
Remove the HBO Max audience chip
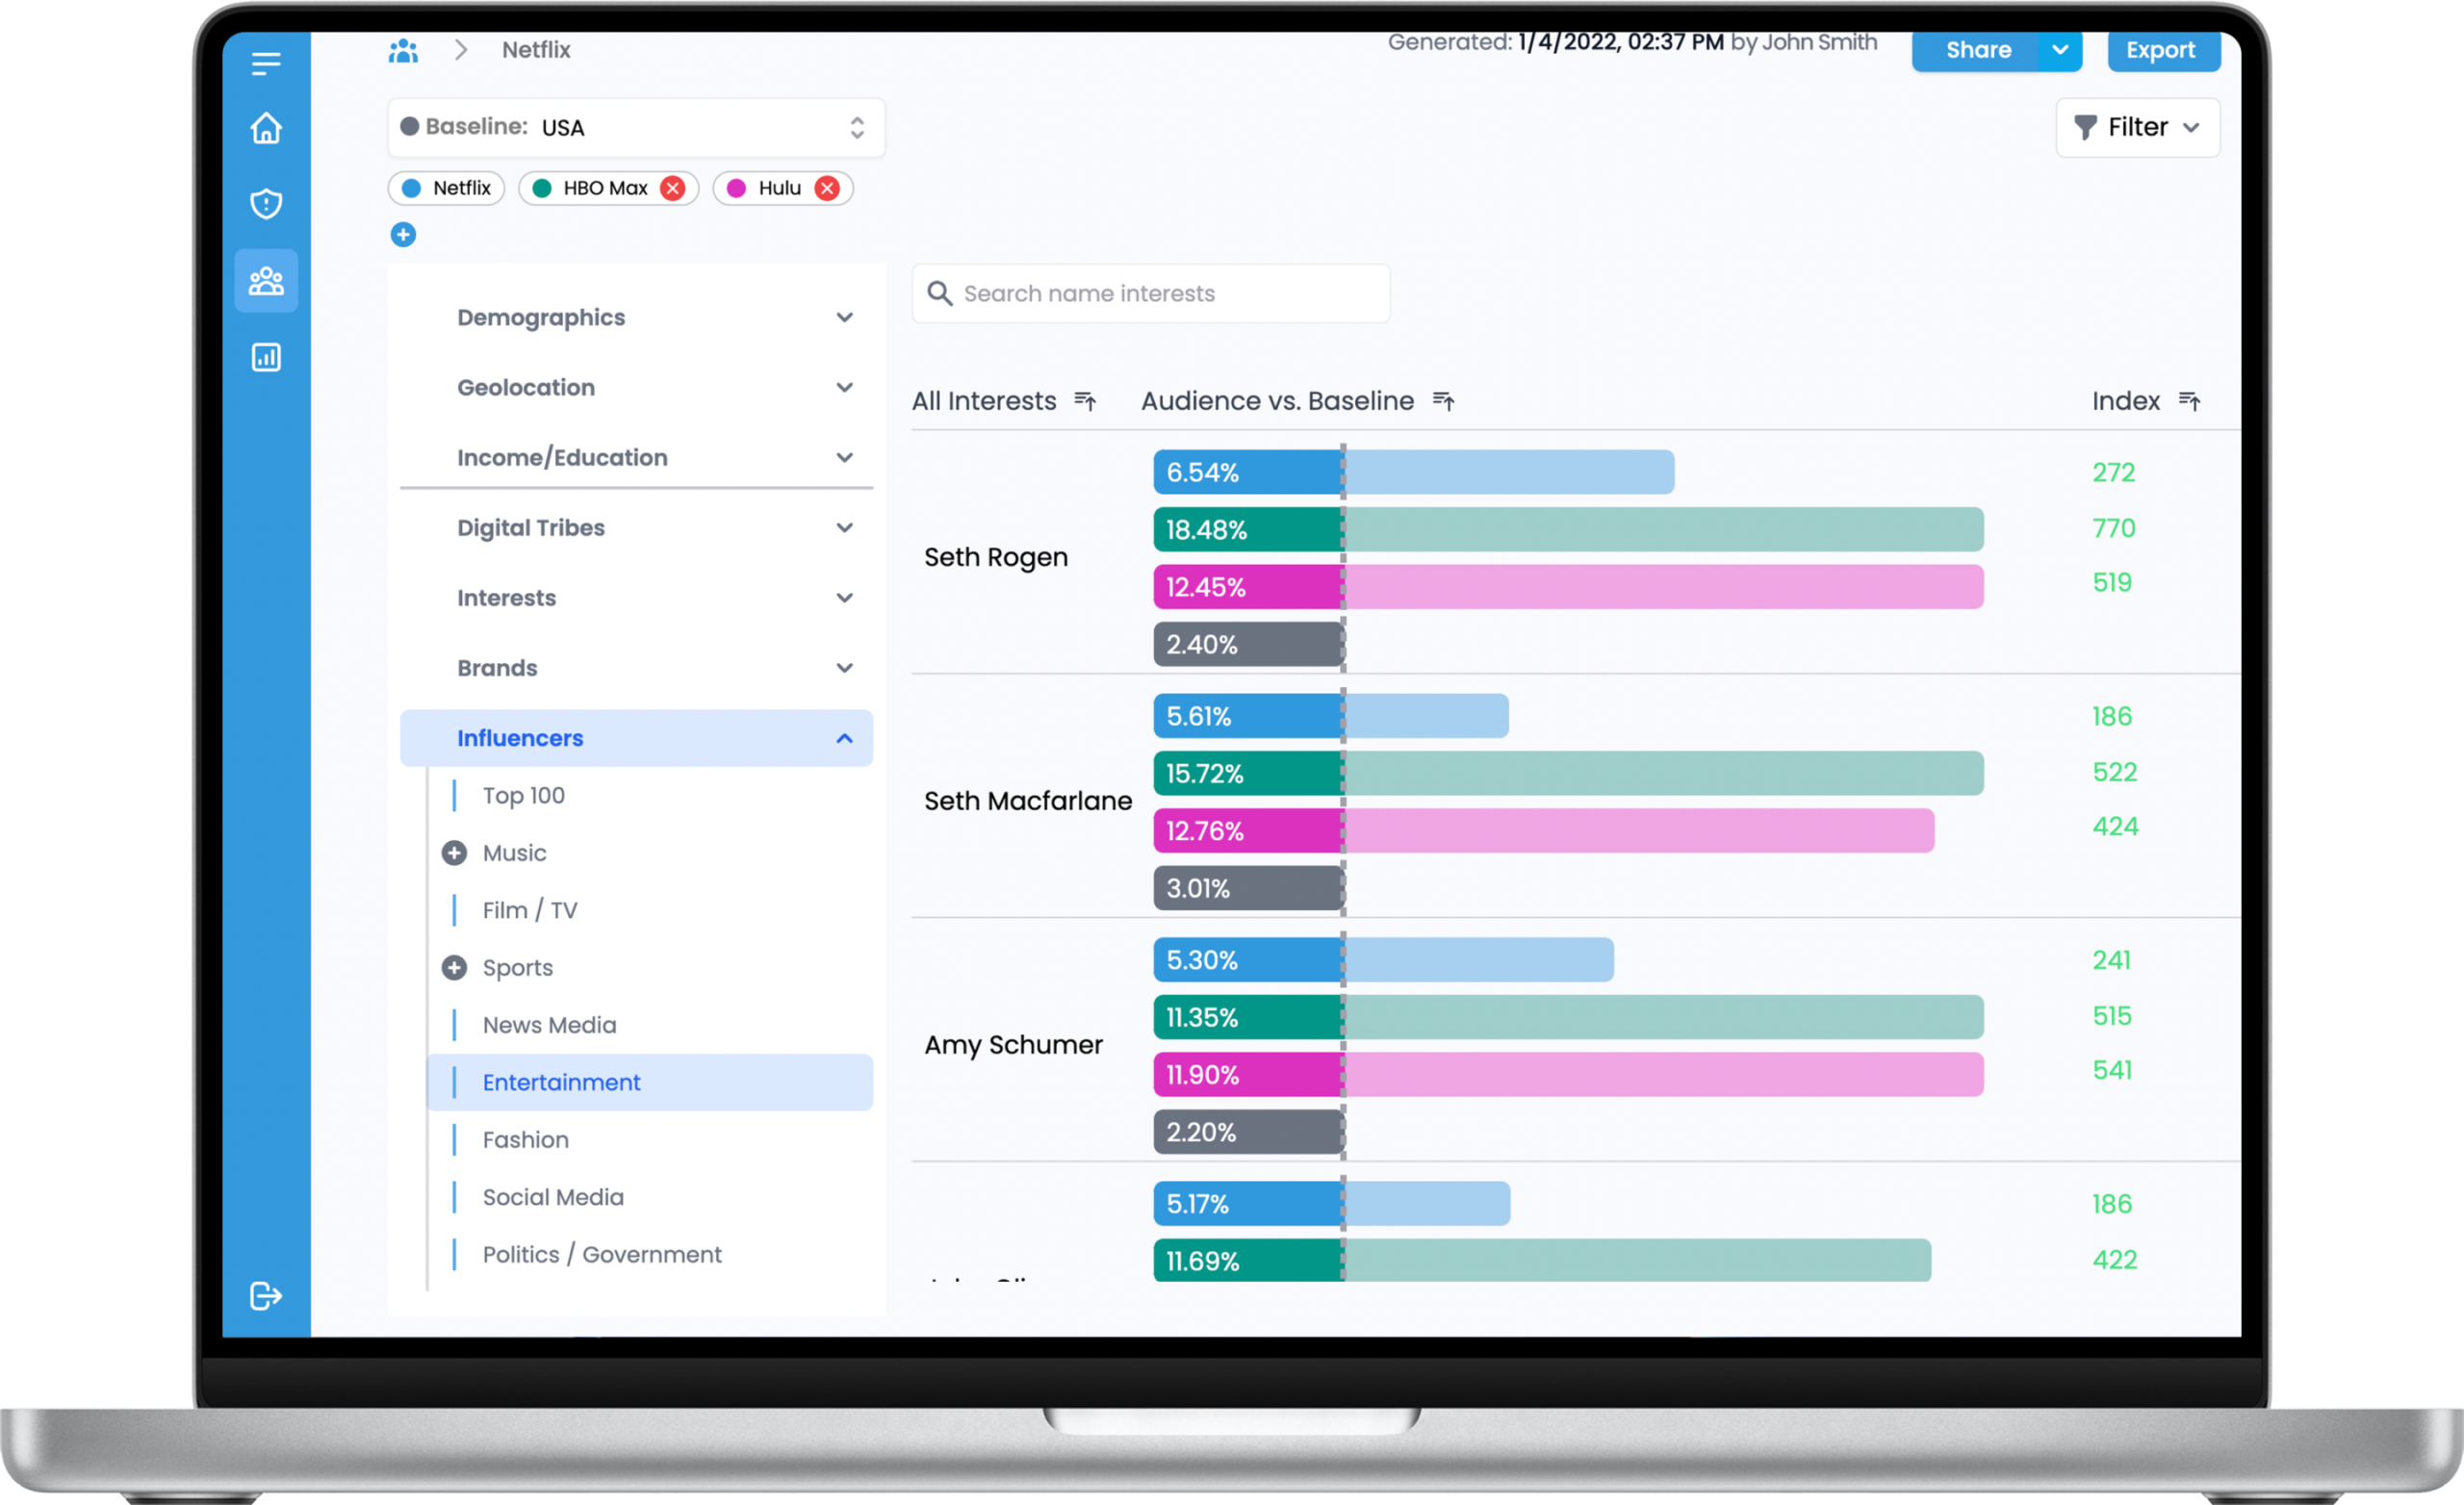tap(673, 188)
